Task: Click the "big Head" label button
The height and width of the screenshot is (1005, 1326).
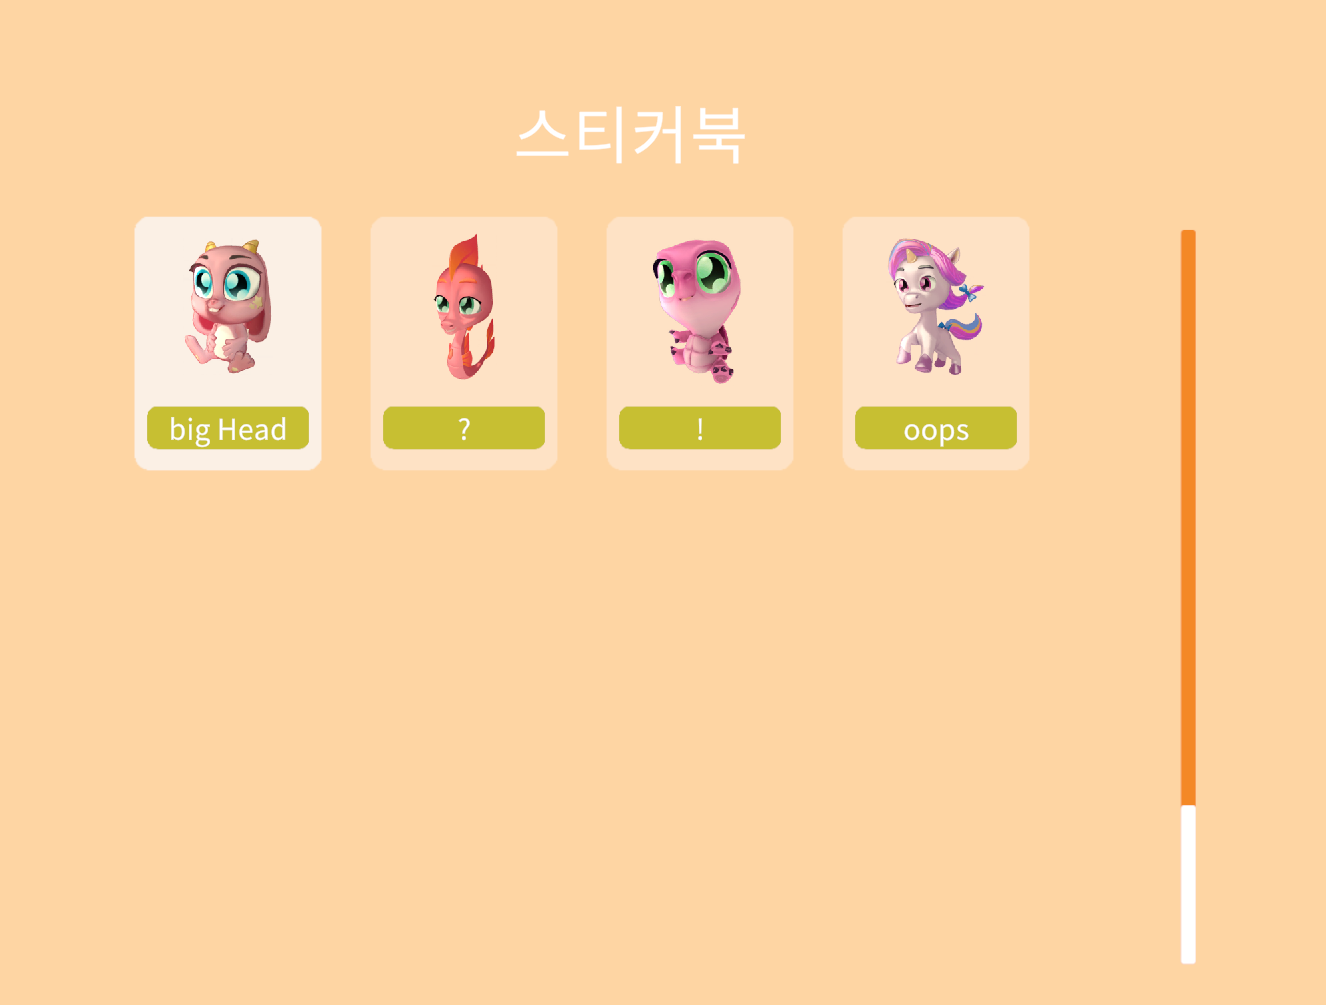Action: point(228,428)
